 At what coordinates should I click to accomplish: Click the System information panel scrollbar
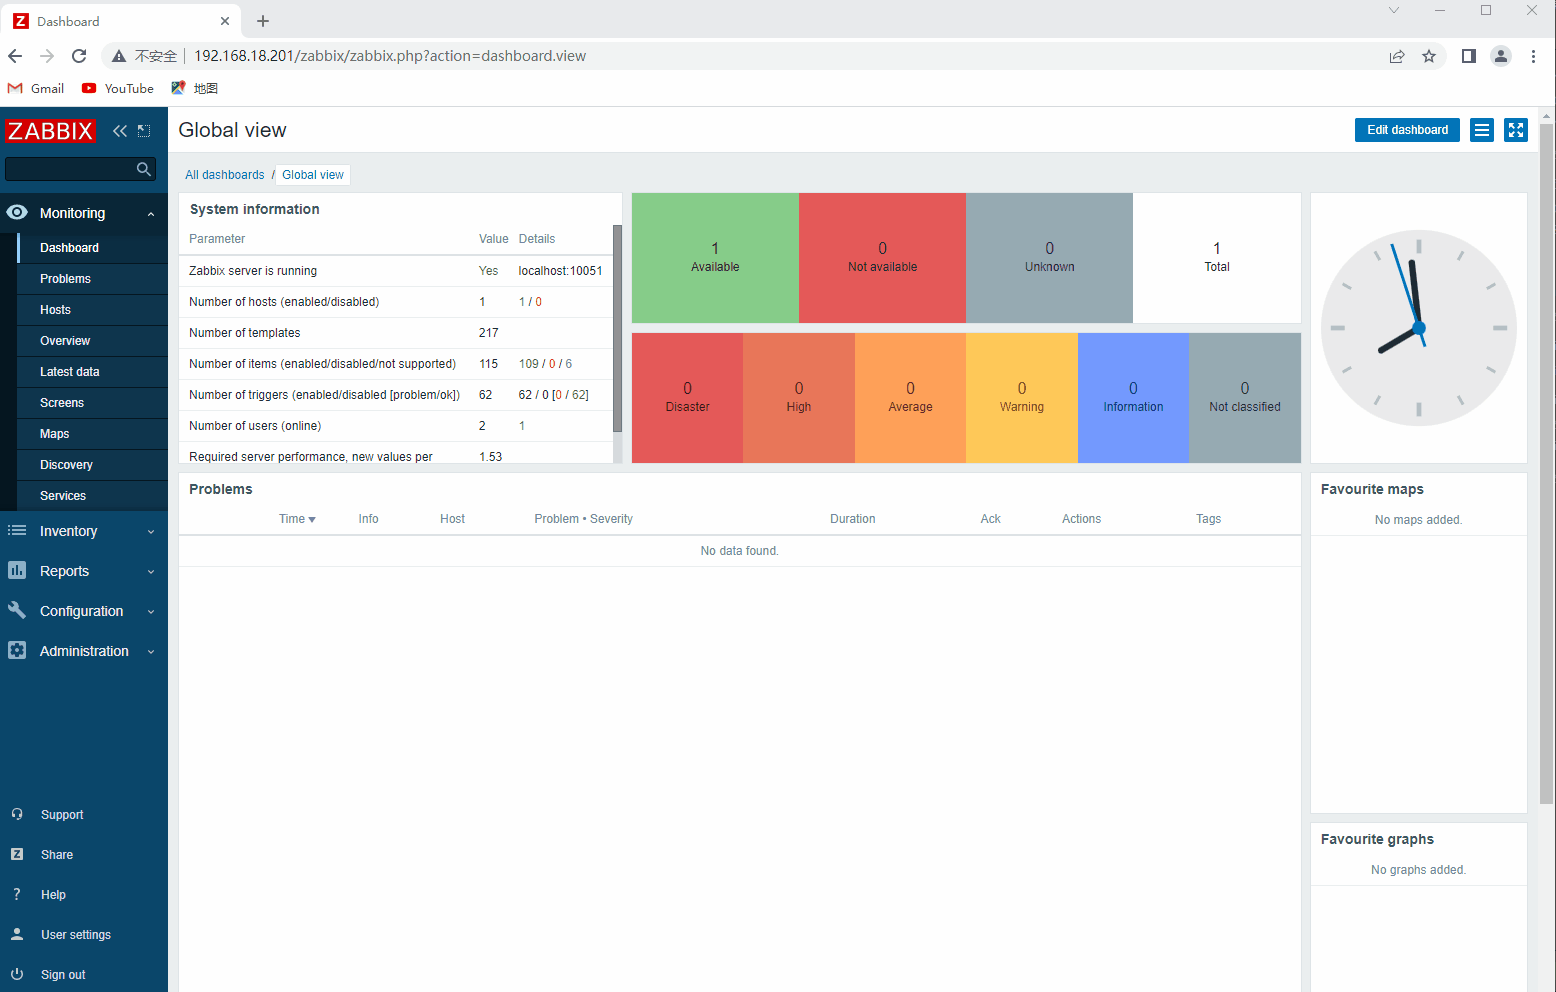pos(617,330)
